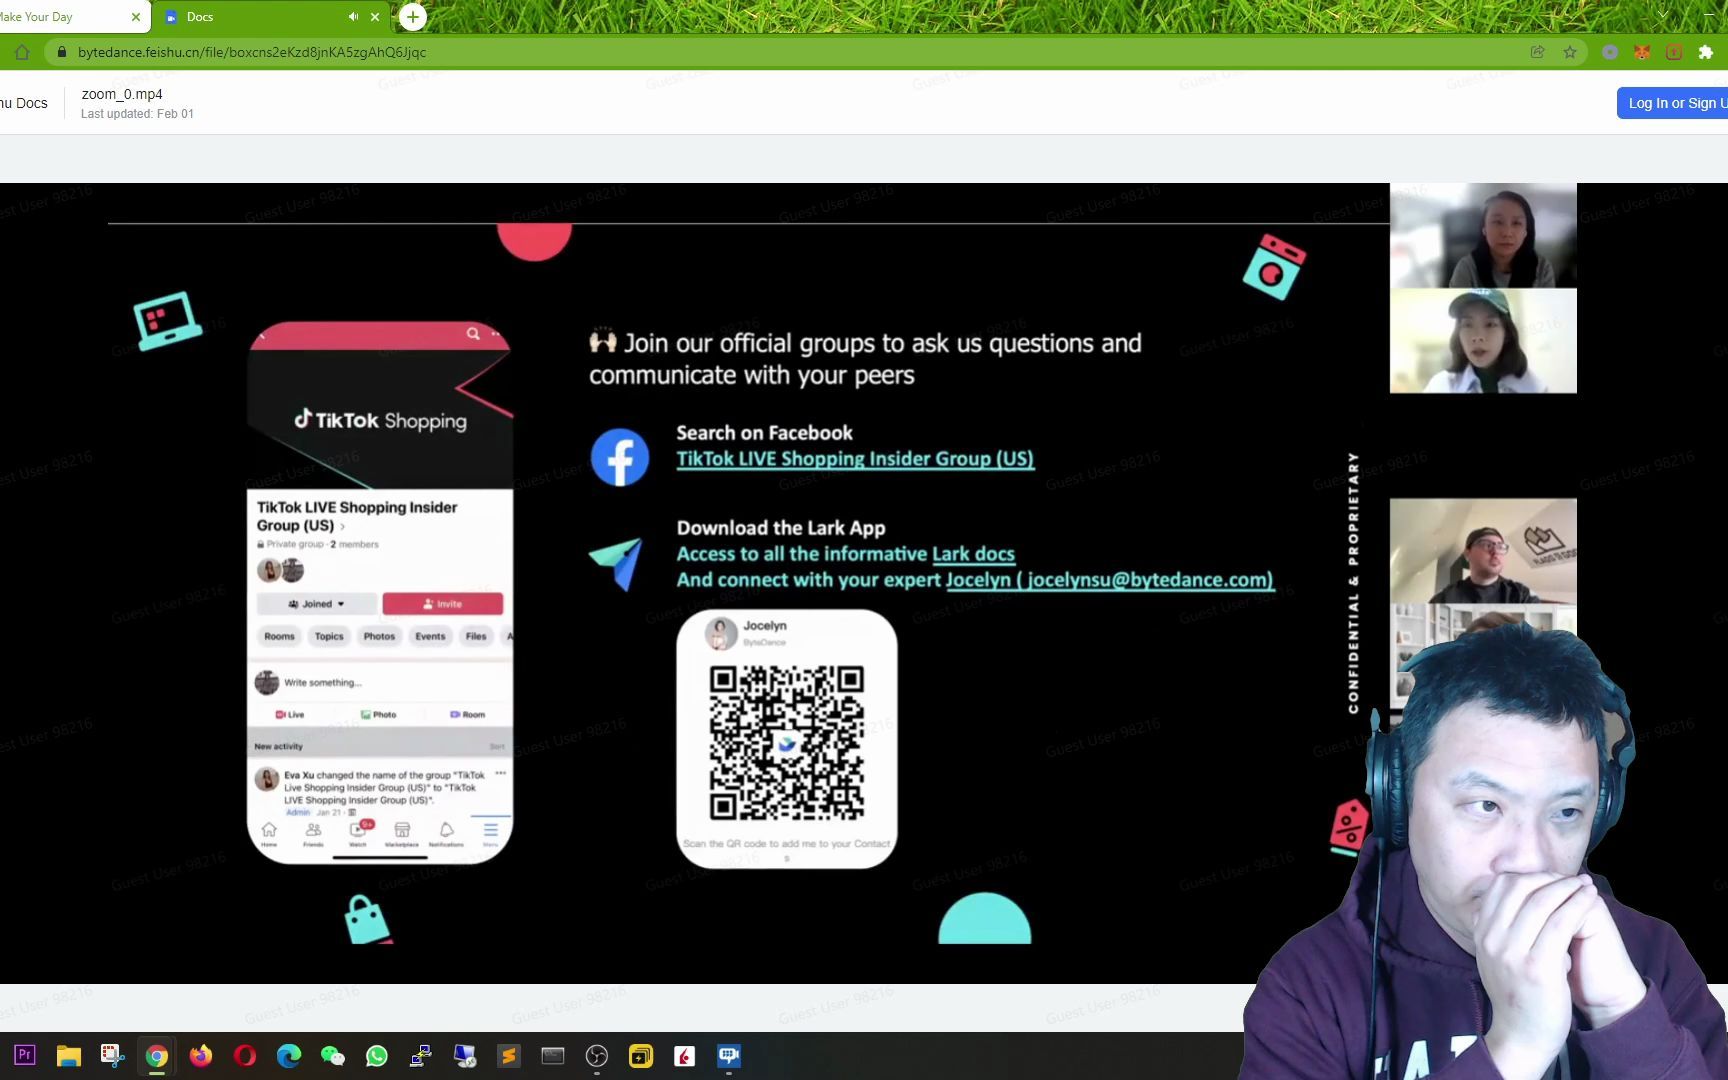The width and height of the screenshot is (1728, 1080).
Task: Open the yellow lightning app taskbar icon
Action: click(x=641, y=1055)
